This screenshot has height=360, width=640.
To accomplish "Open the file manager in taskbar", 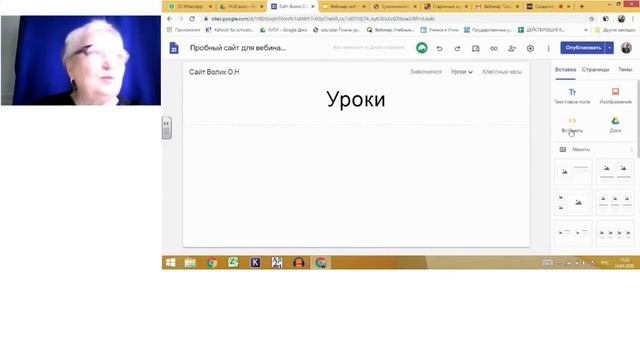I will tap(190, 262).
